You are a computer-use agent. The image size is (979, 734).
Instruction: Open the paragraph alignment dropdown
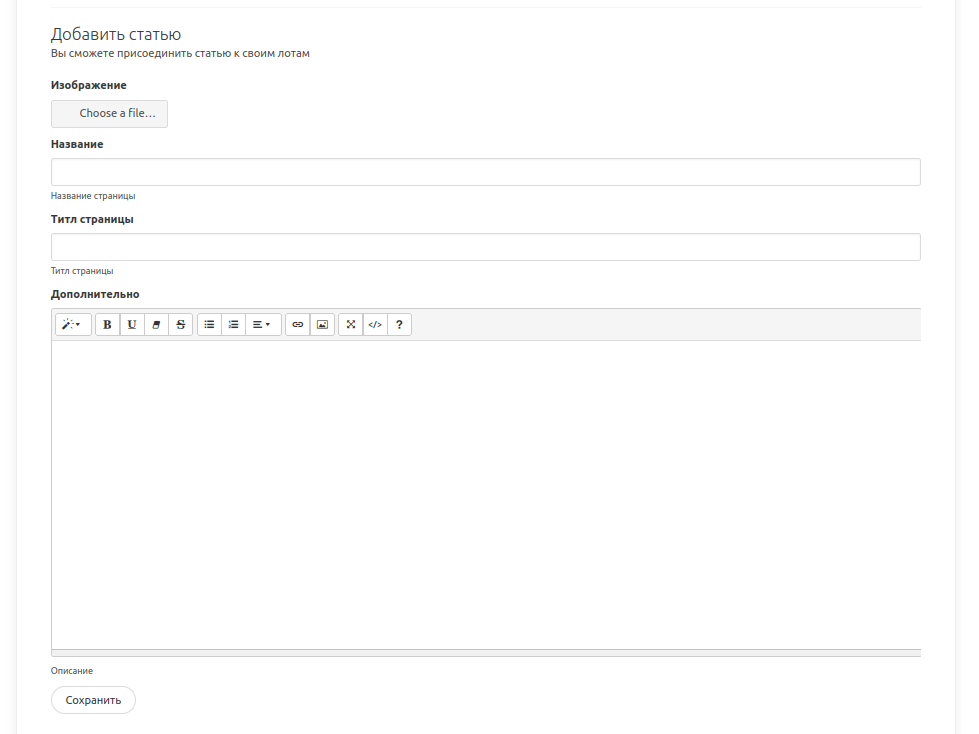coord(262,325)
